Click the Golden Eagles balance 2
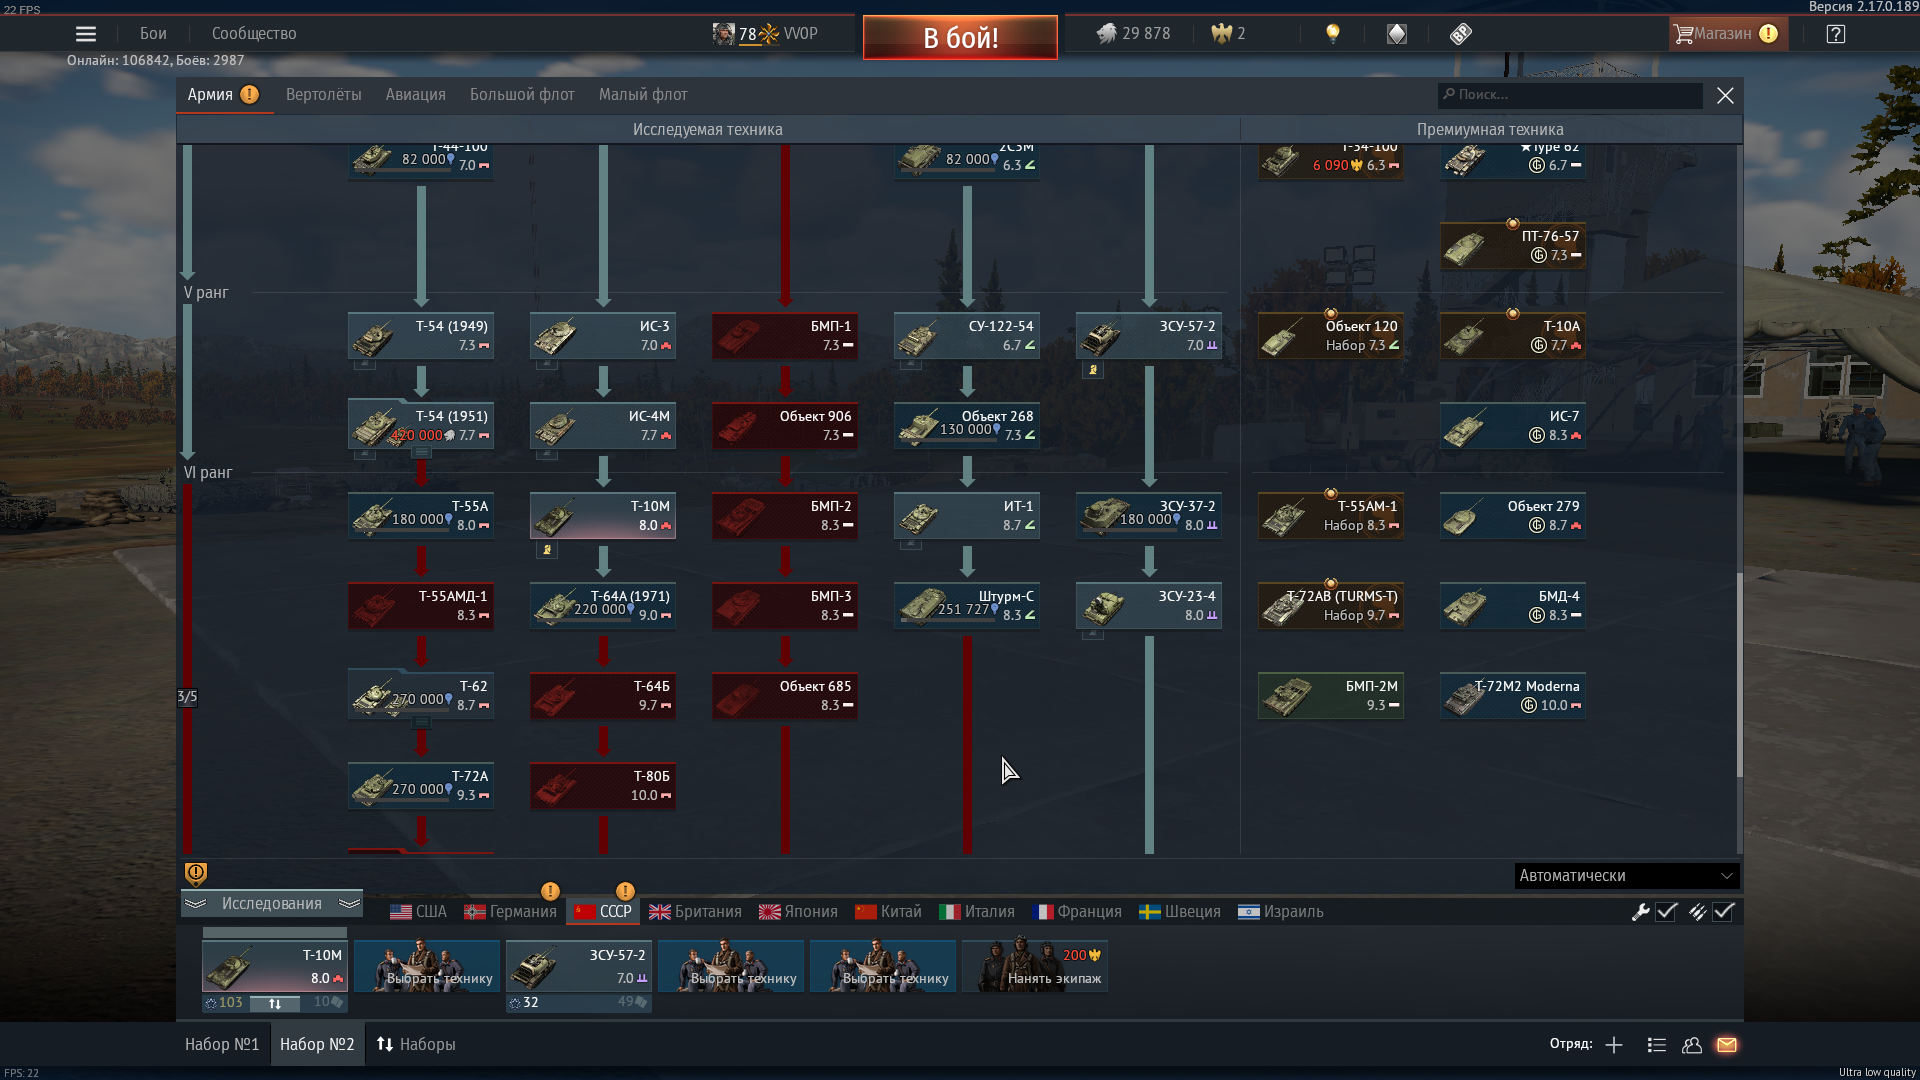 coord(1228,34)
